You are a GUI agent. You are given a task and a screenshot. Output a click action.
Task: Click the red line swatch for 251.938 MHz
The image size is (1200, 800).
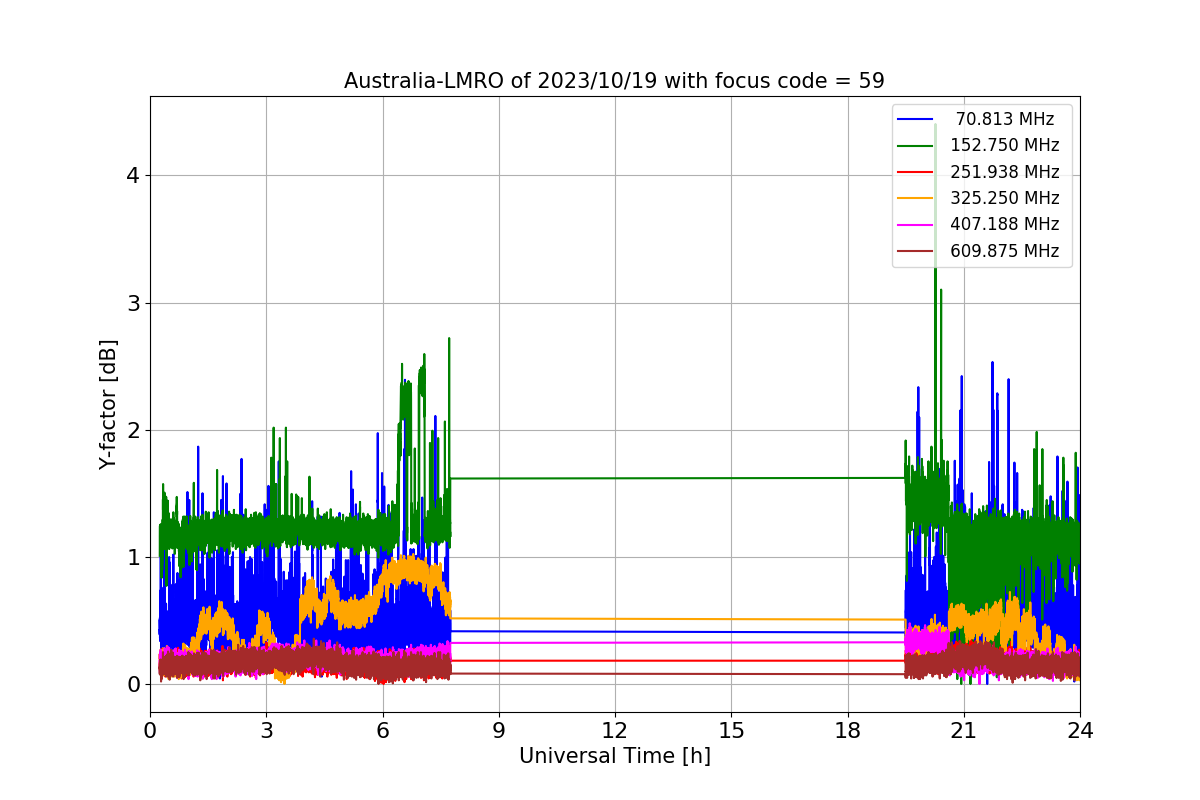(915, 172)
